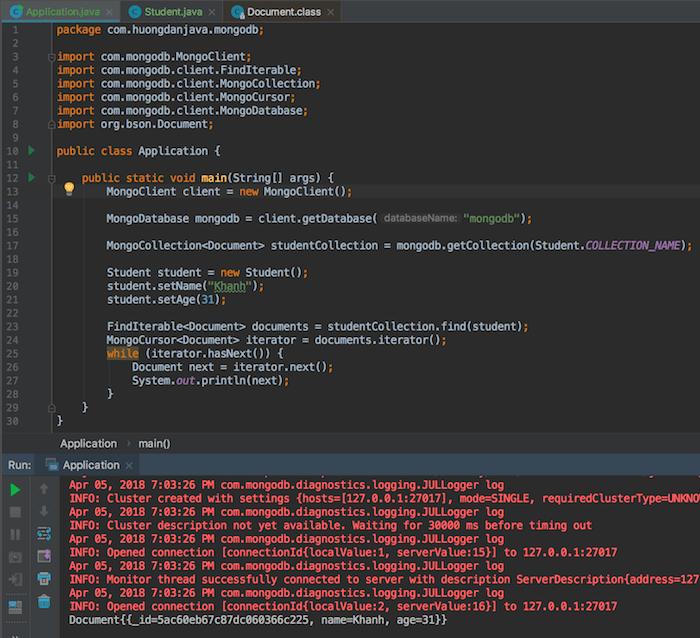Click studentCollection variable on line 17

click(x=324, y=246)
